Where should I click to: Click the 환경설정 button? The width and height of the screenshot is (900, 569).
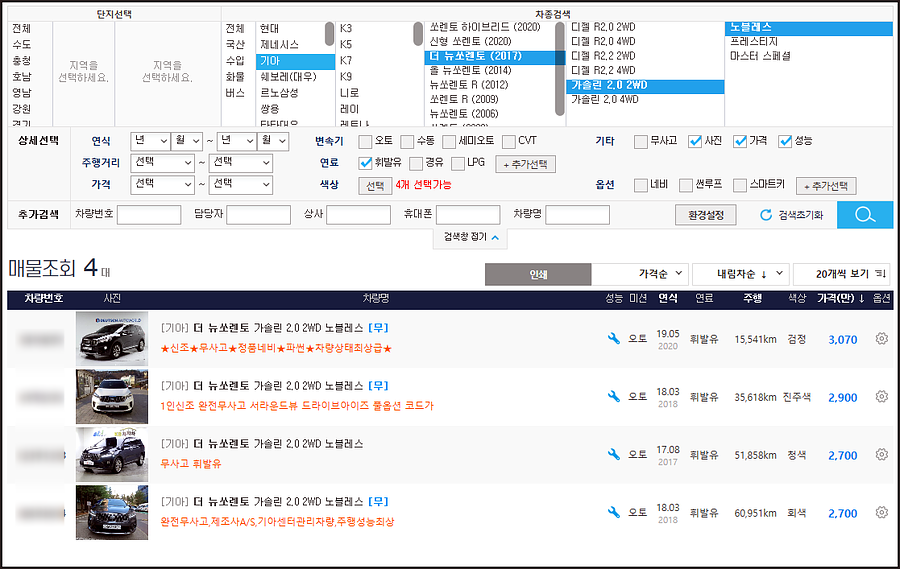705,215
